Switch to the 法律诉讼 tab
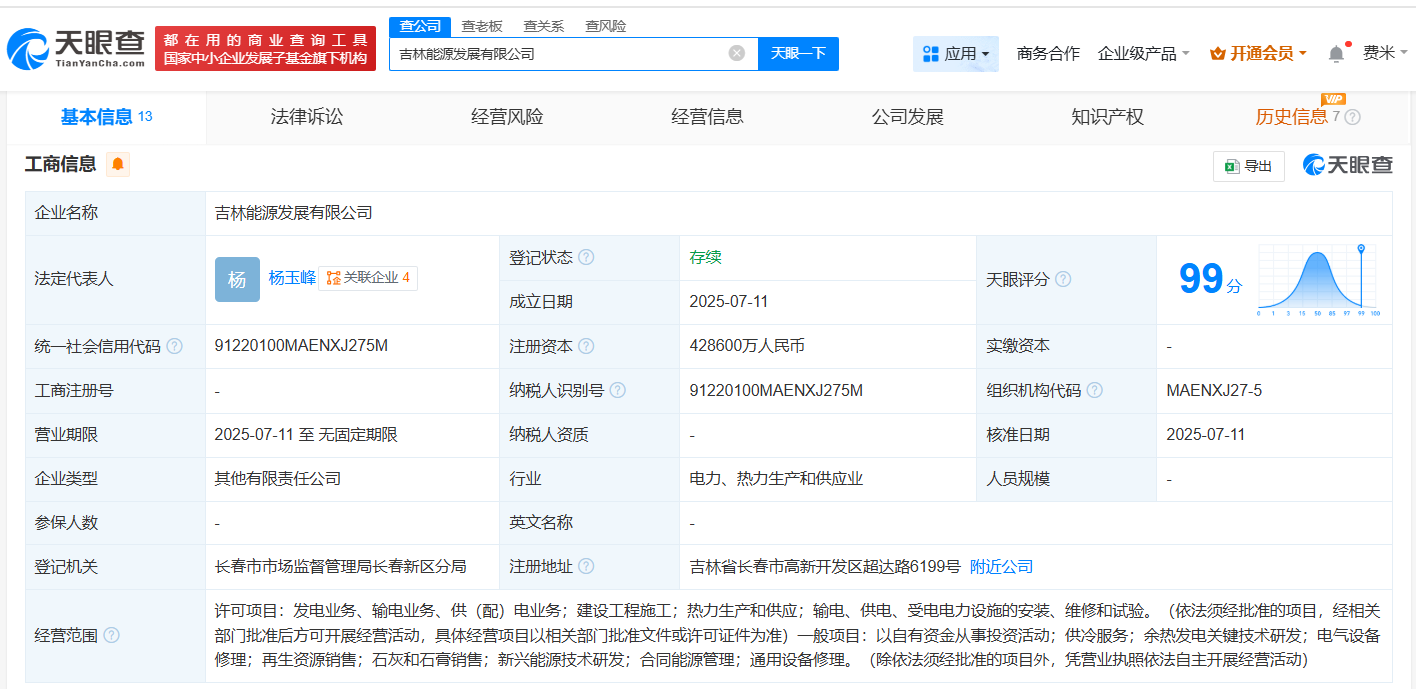 click(306, 117)
